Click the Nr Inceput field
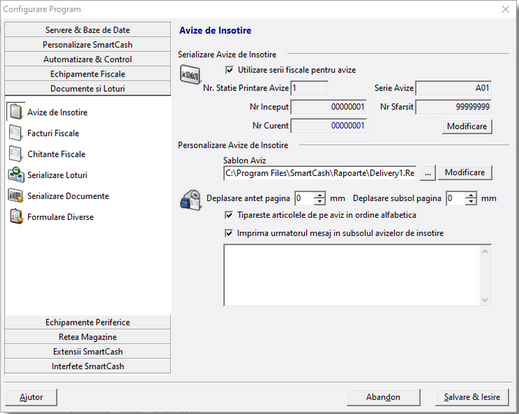The width and height of the screenshot is (519, 414). click(329, 107)
